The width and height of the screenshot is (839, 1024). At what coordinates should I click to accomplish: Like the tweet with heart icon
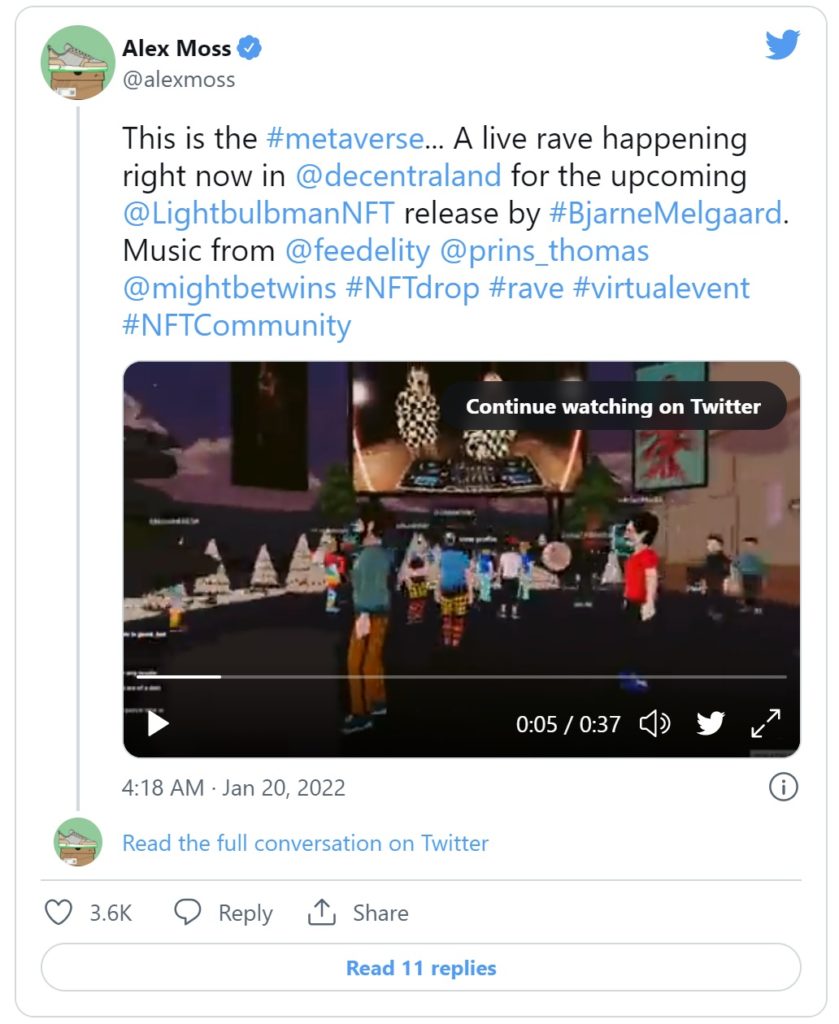(60, 912)
